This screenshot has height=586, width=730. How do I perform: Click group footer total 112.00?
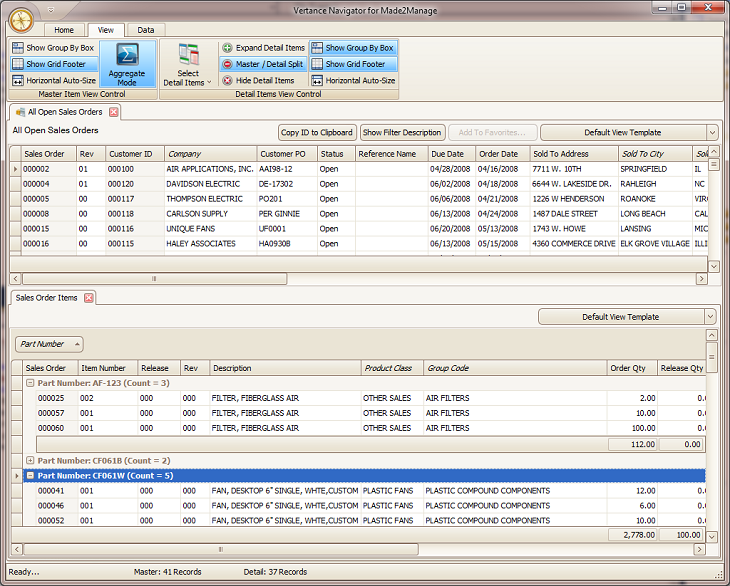633,444
